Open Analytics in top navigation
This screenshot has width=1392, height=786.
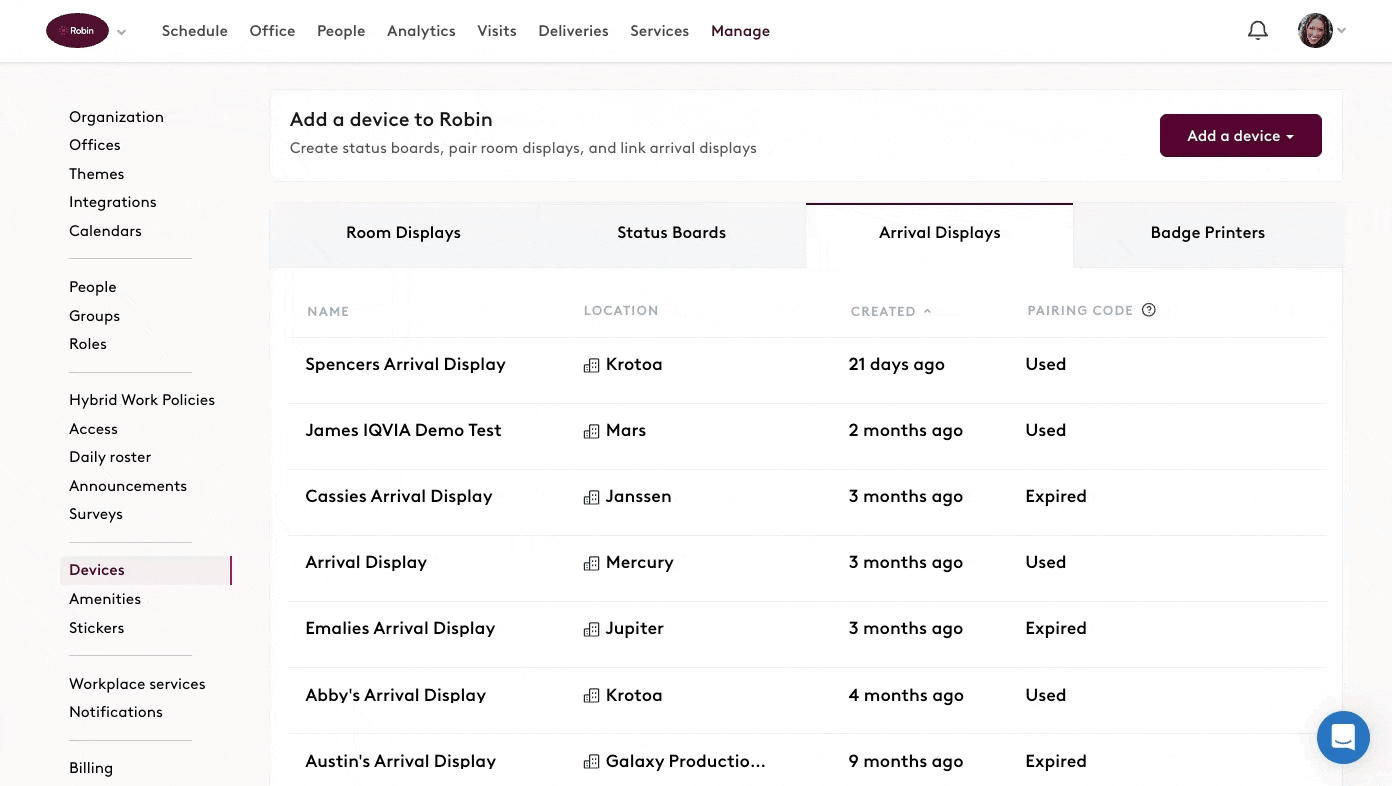pyautogui.click(x=421, y=31)
